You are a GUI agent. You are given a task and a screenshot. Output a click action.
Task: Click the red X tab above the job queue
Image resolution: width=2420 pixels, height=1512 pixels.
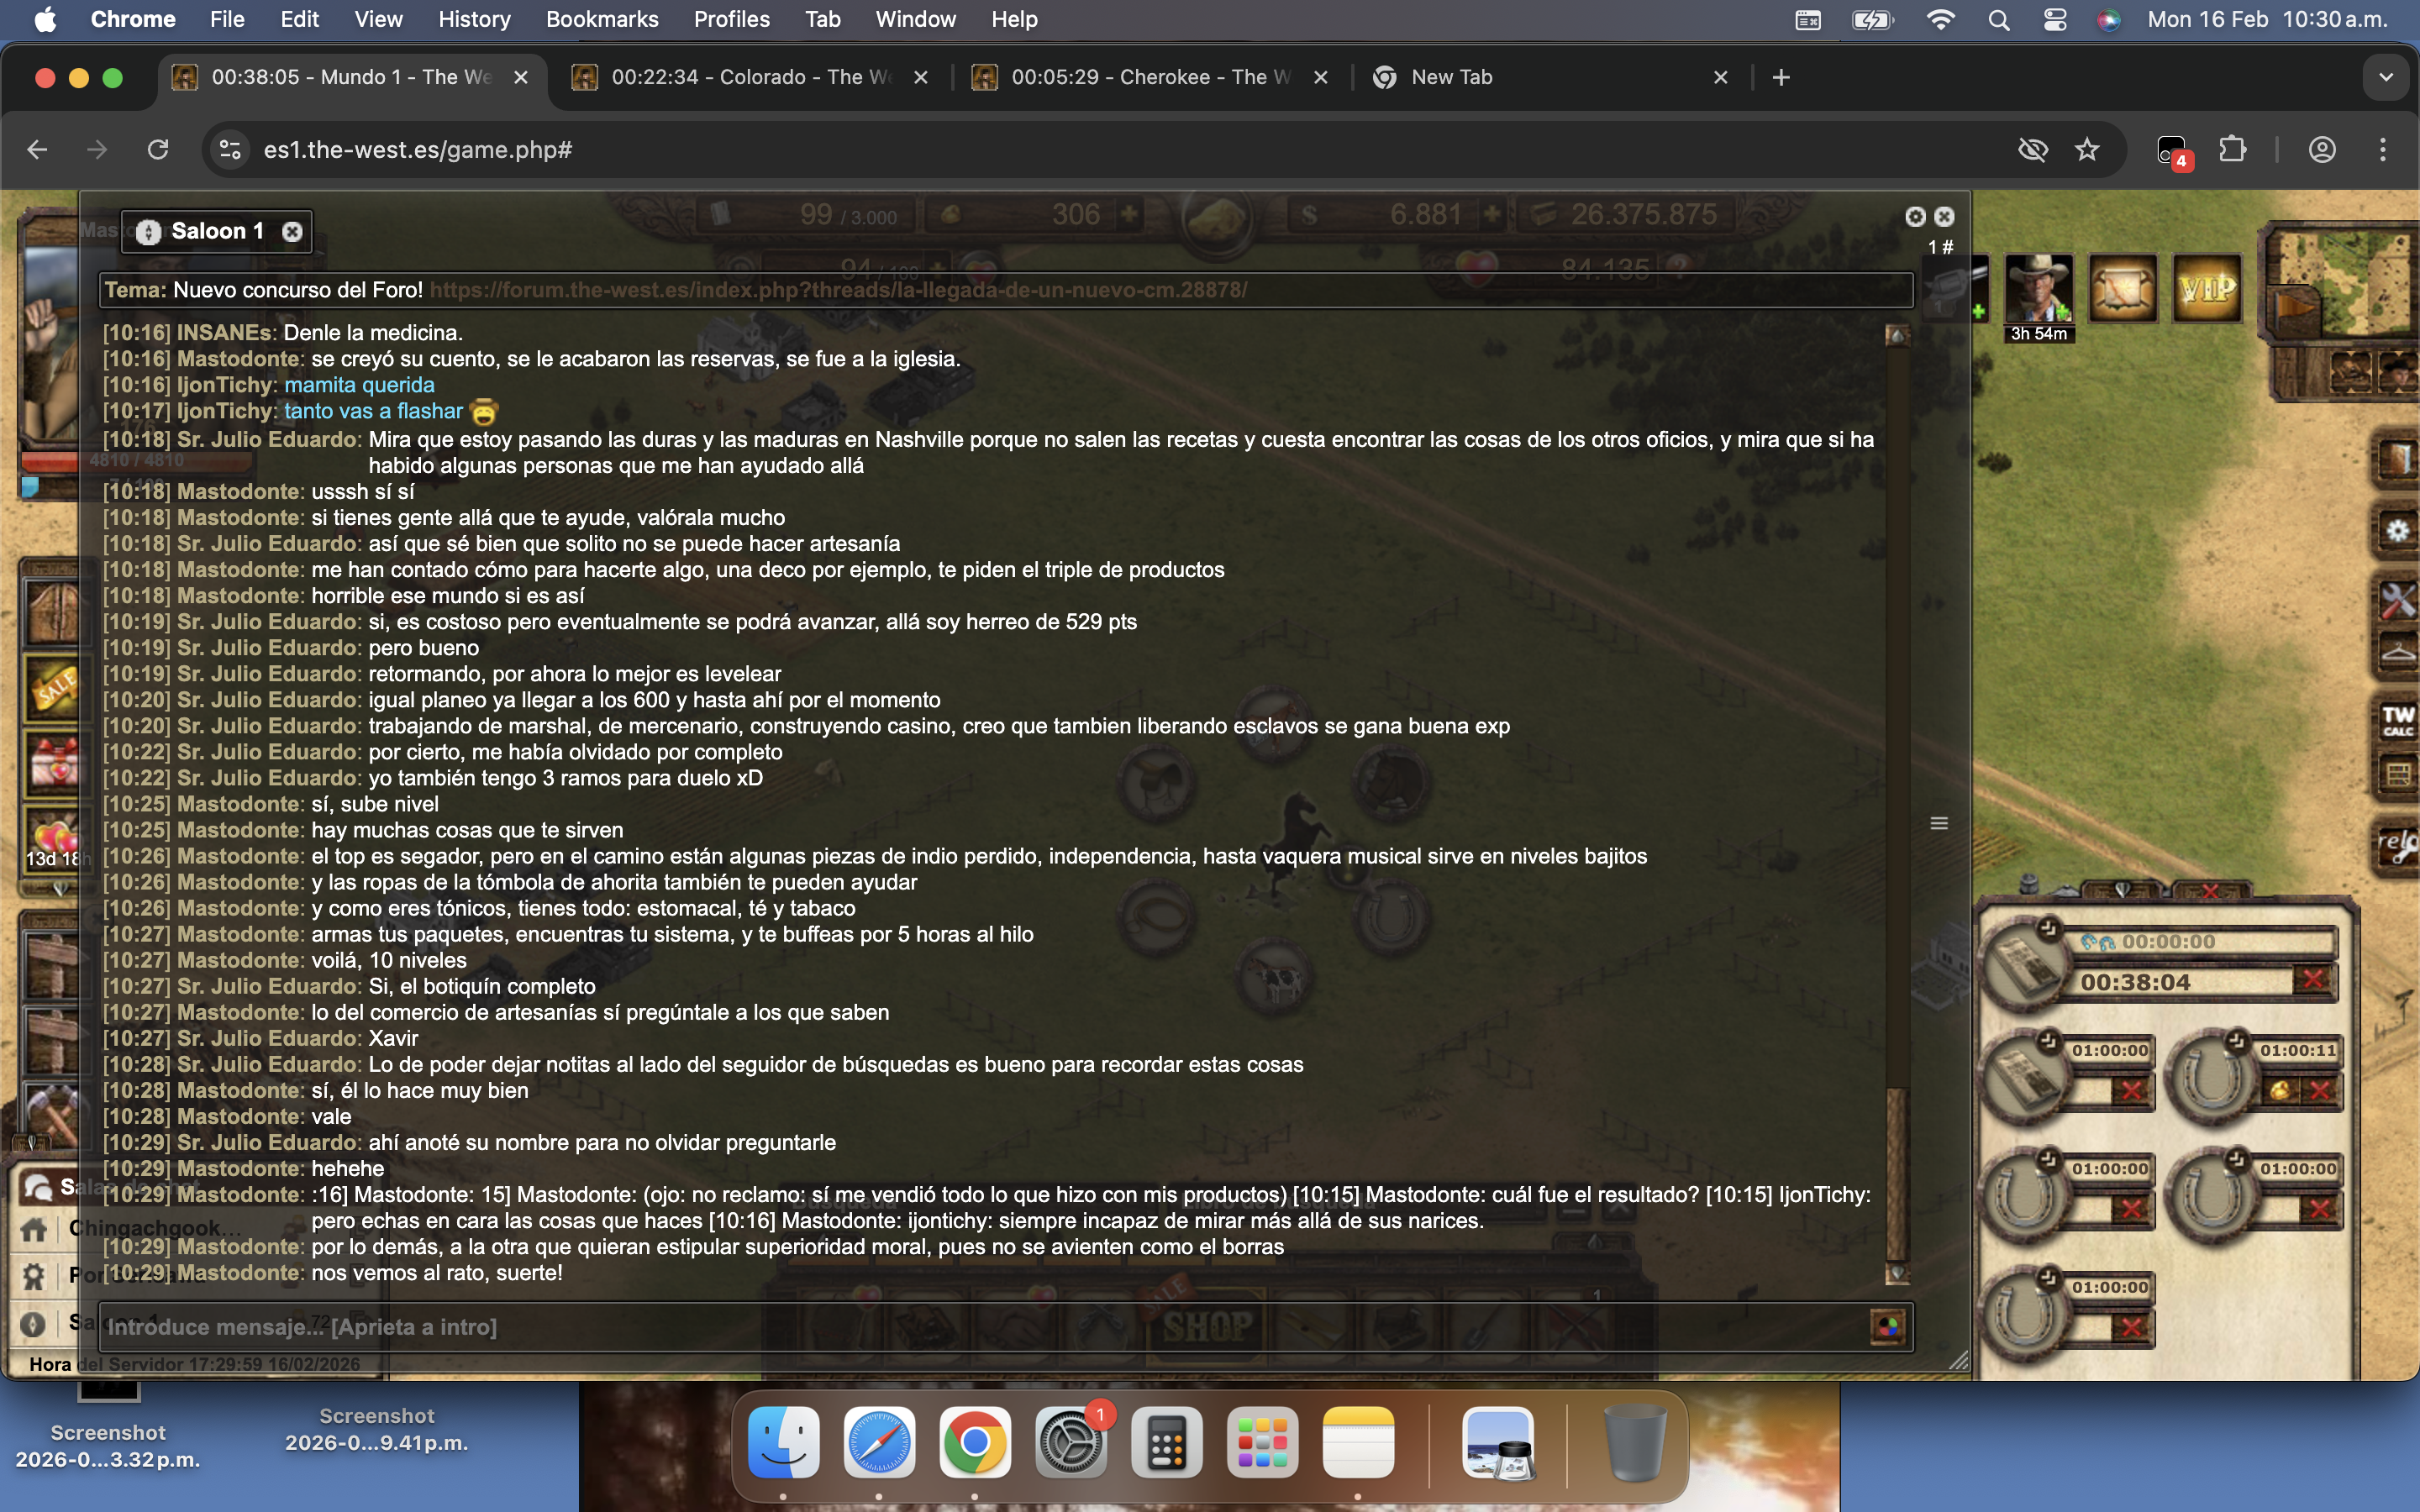point(2211,890)
